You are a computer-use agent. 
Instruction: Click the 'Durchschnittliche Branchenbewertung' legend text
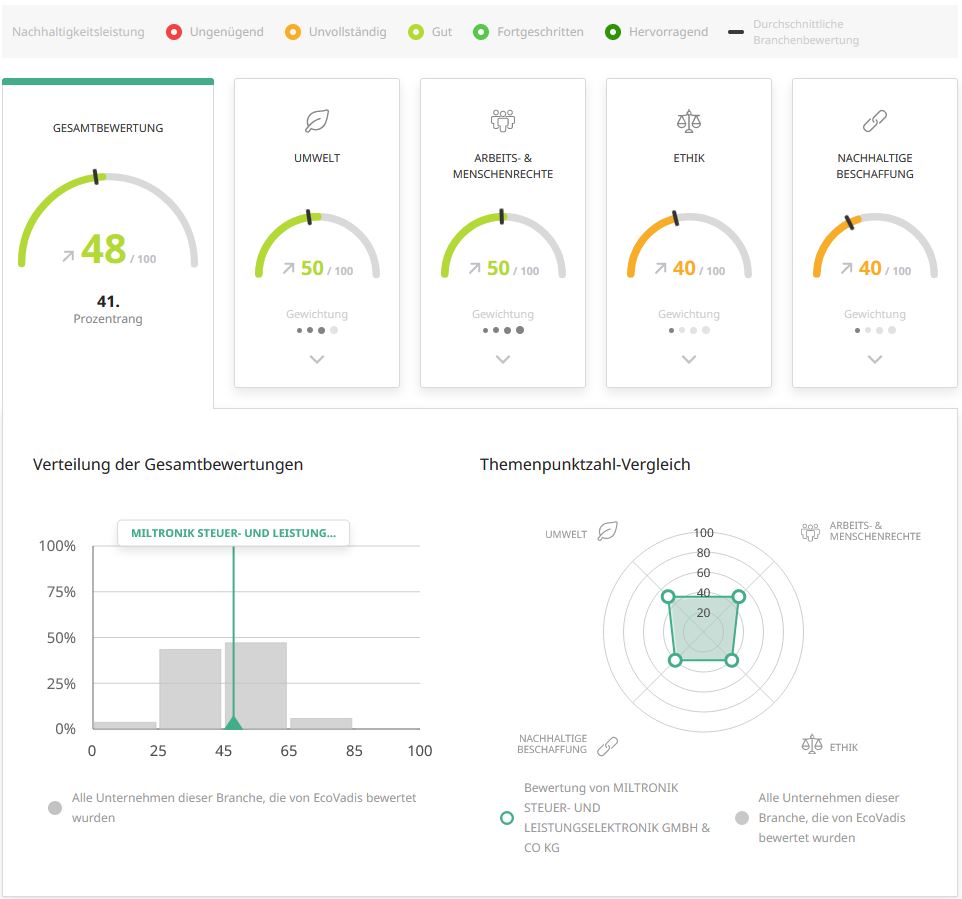[806, 32]
